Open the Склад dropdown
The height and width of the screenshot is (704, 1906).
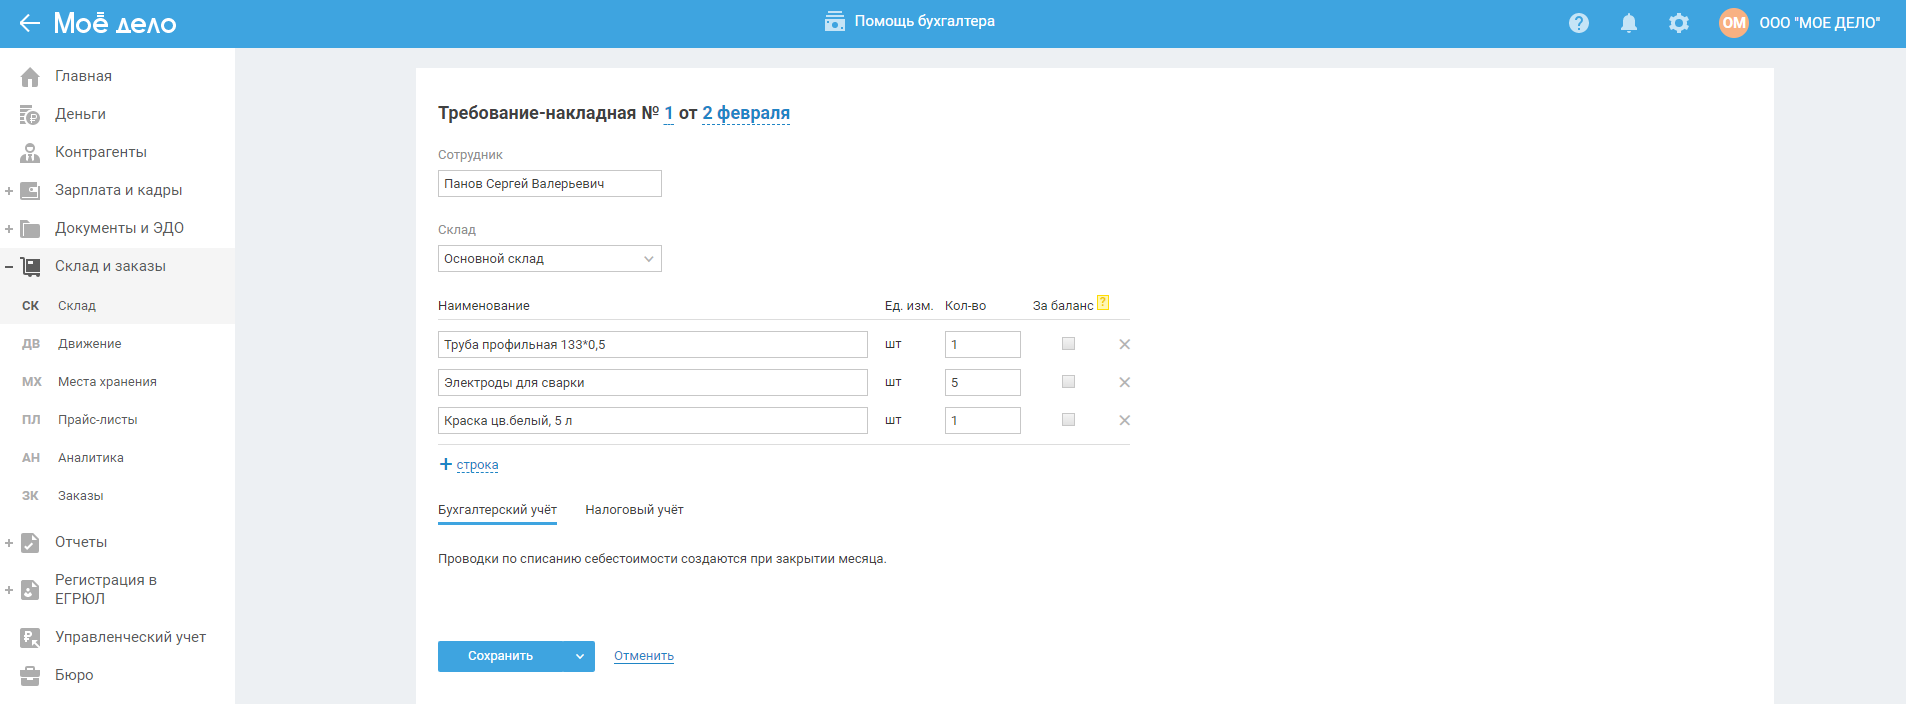click(549, 259)
